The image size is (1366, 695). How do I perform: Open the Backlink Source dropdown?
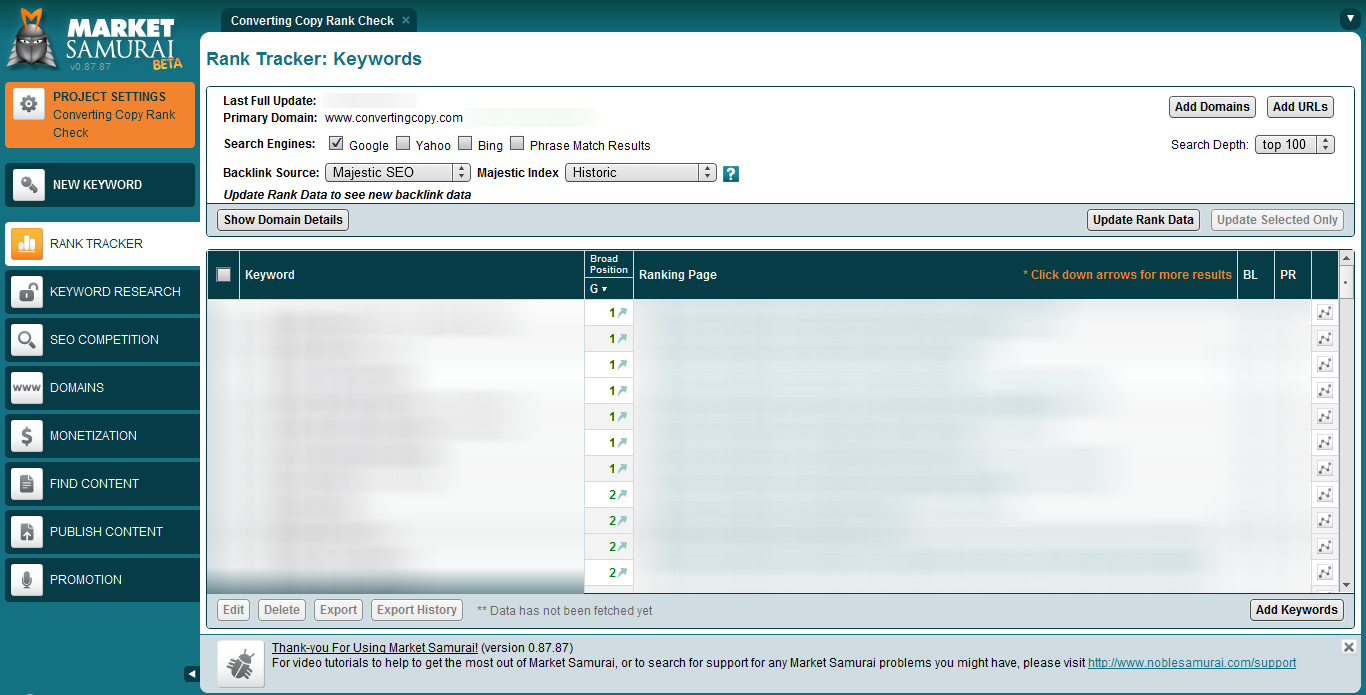tap(398, 173)
